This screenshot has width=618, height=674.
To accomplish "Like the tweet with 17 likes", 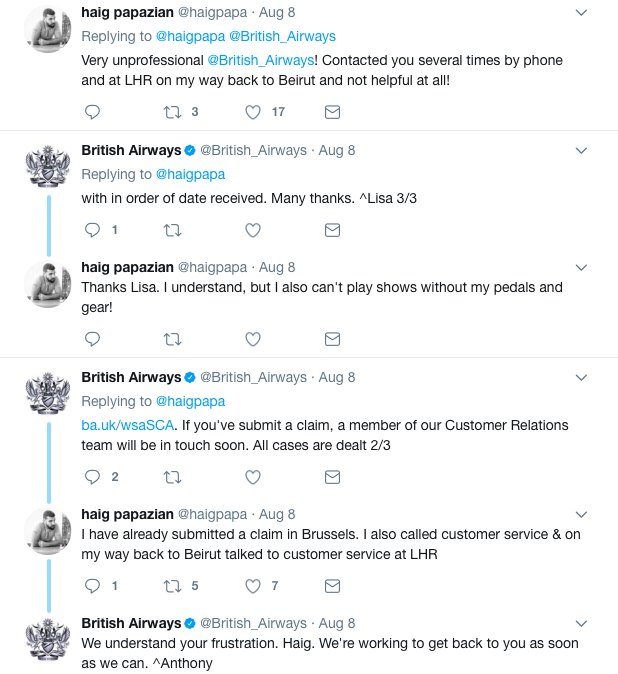I will coord(253,112).
